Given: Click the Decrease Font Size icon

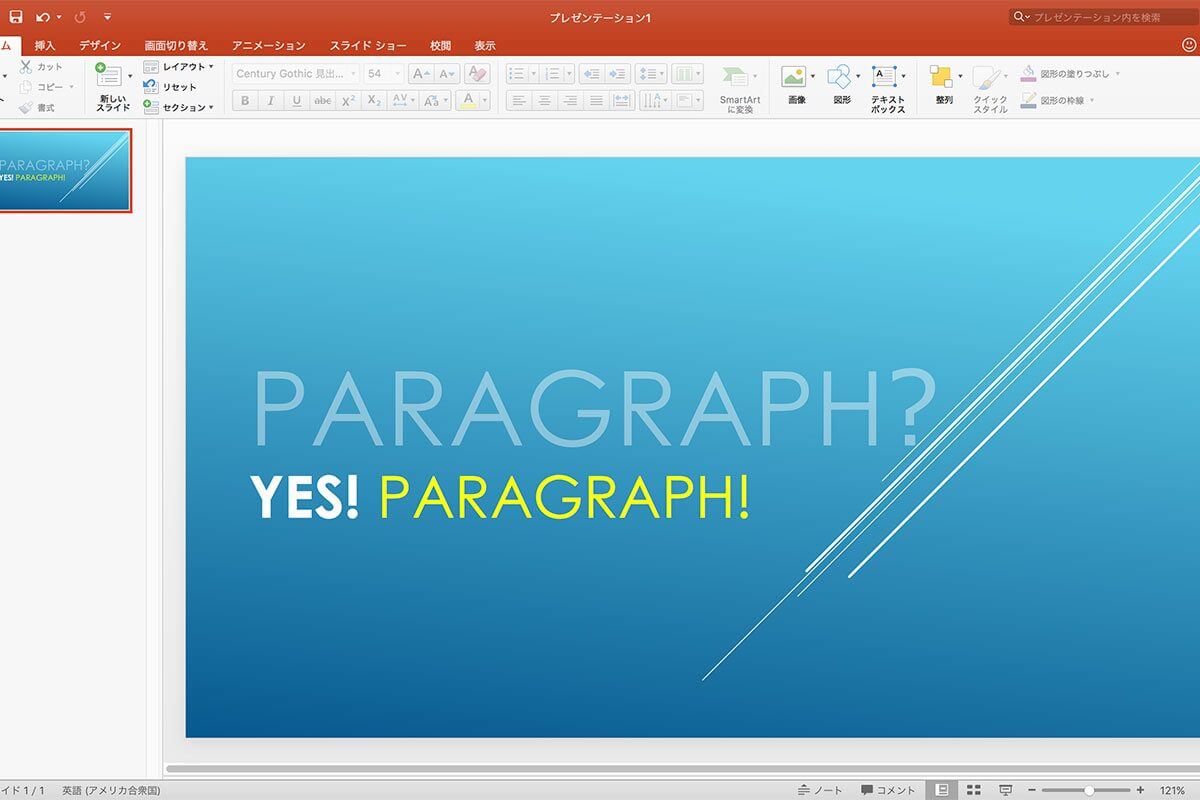Looking at the screenshot, I should (446, 74).
